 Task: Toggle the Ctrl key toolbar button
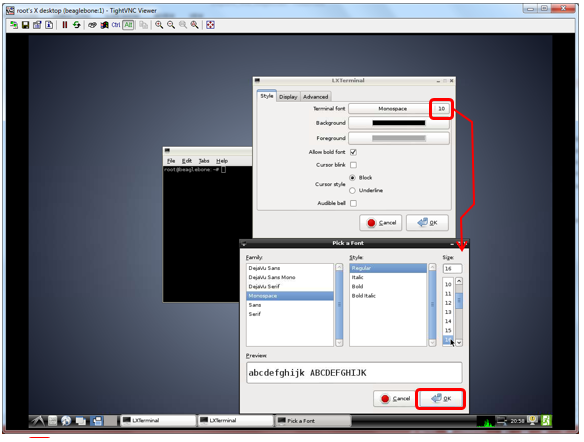tap(116, 25)
